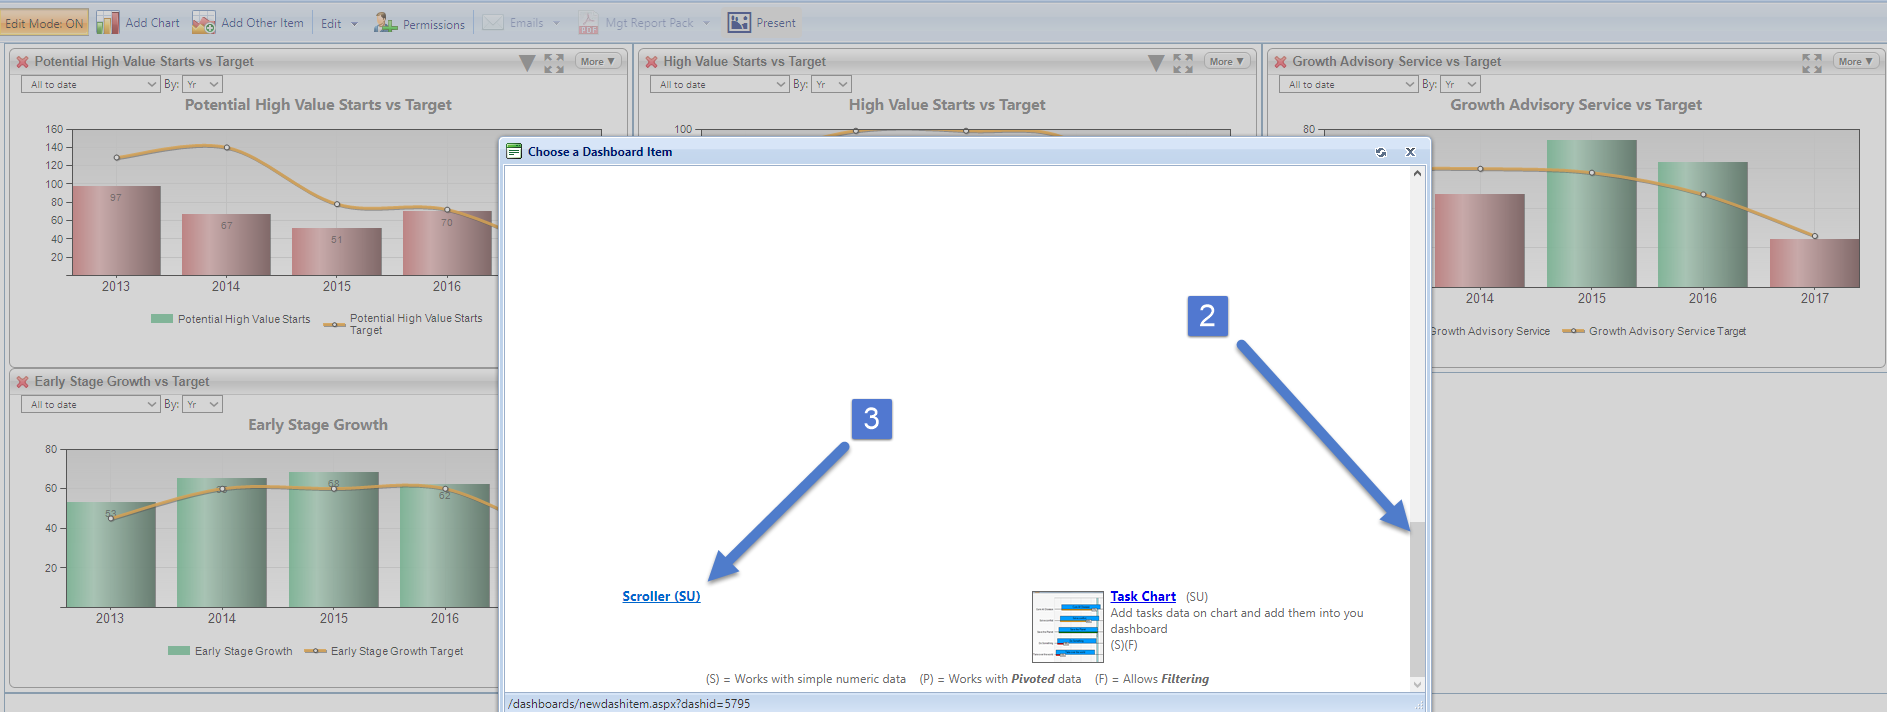This screenshot has width=1887, height=712.
Task: Expand Potential High Value Starts panel to fullscreen
Action: [x=554, y=63]
